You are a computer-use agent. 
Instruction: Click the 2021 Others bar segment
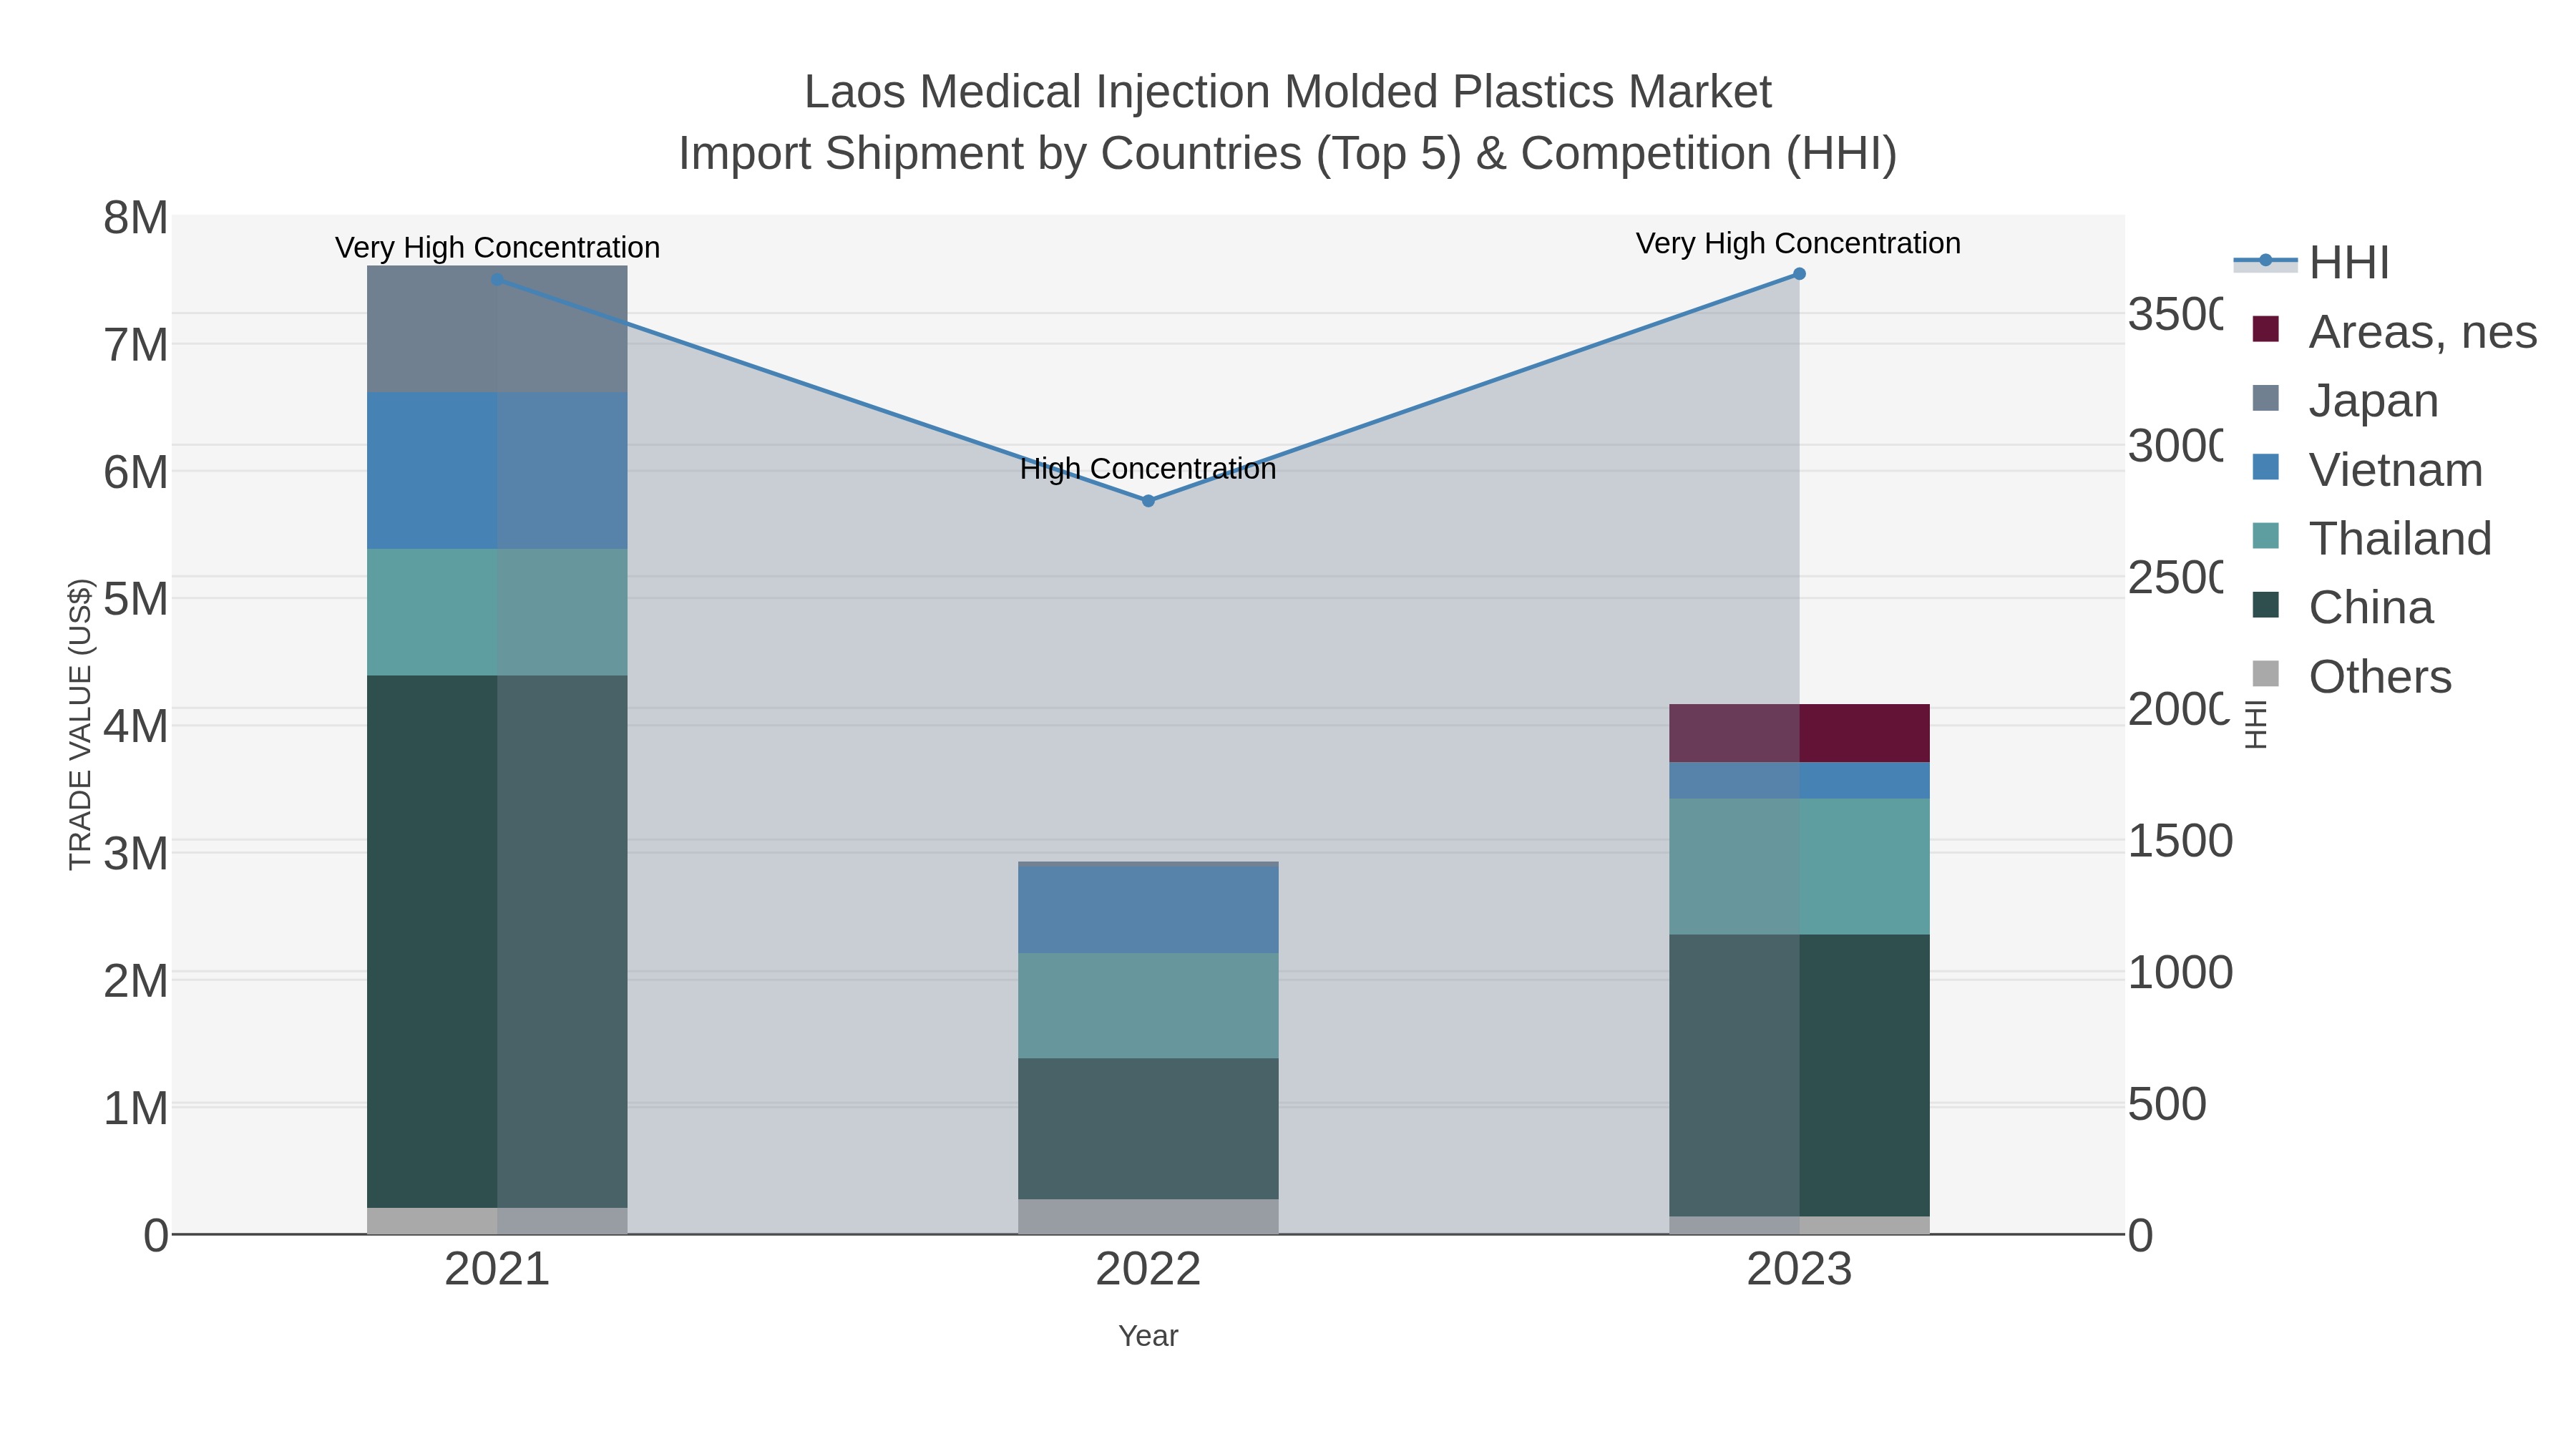pyautogui.click(x=497, y=1221)
